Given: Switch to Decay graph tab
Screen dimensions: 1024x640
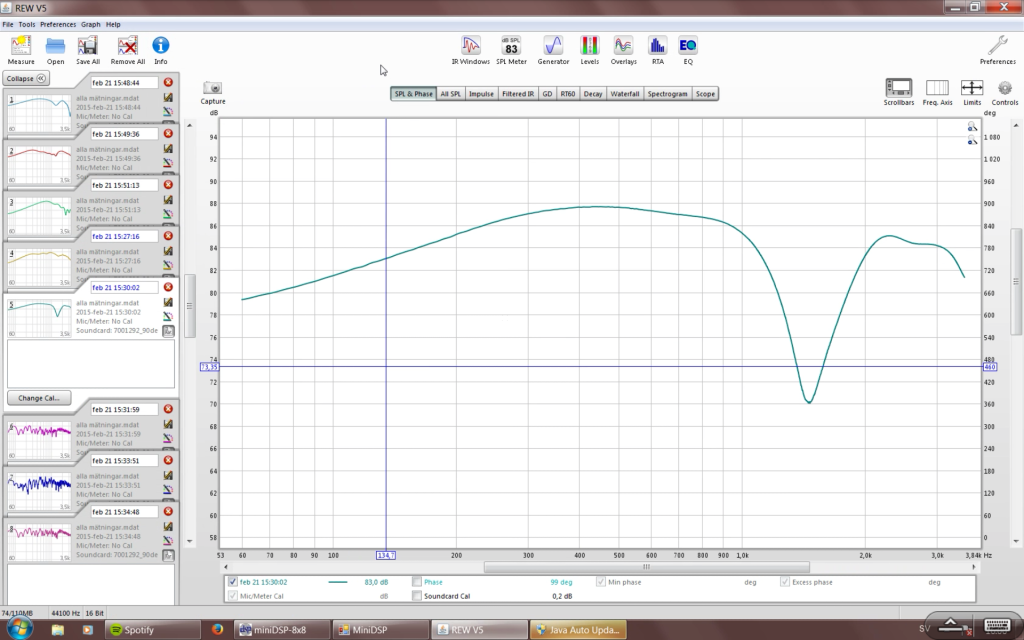Looking at the screenshot, I should point(593,93).
